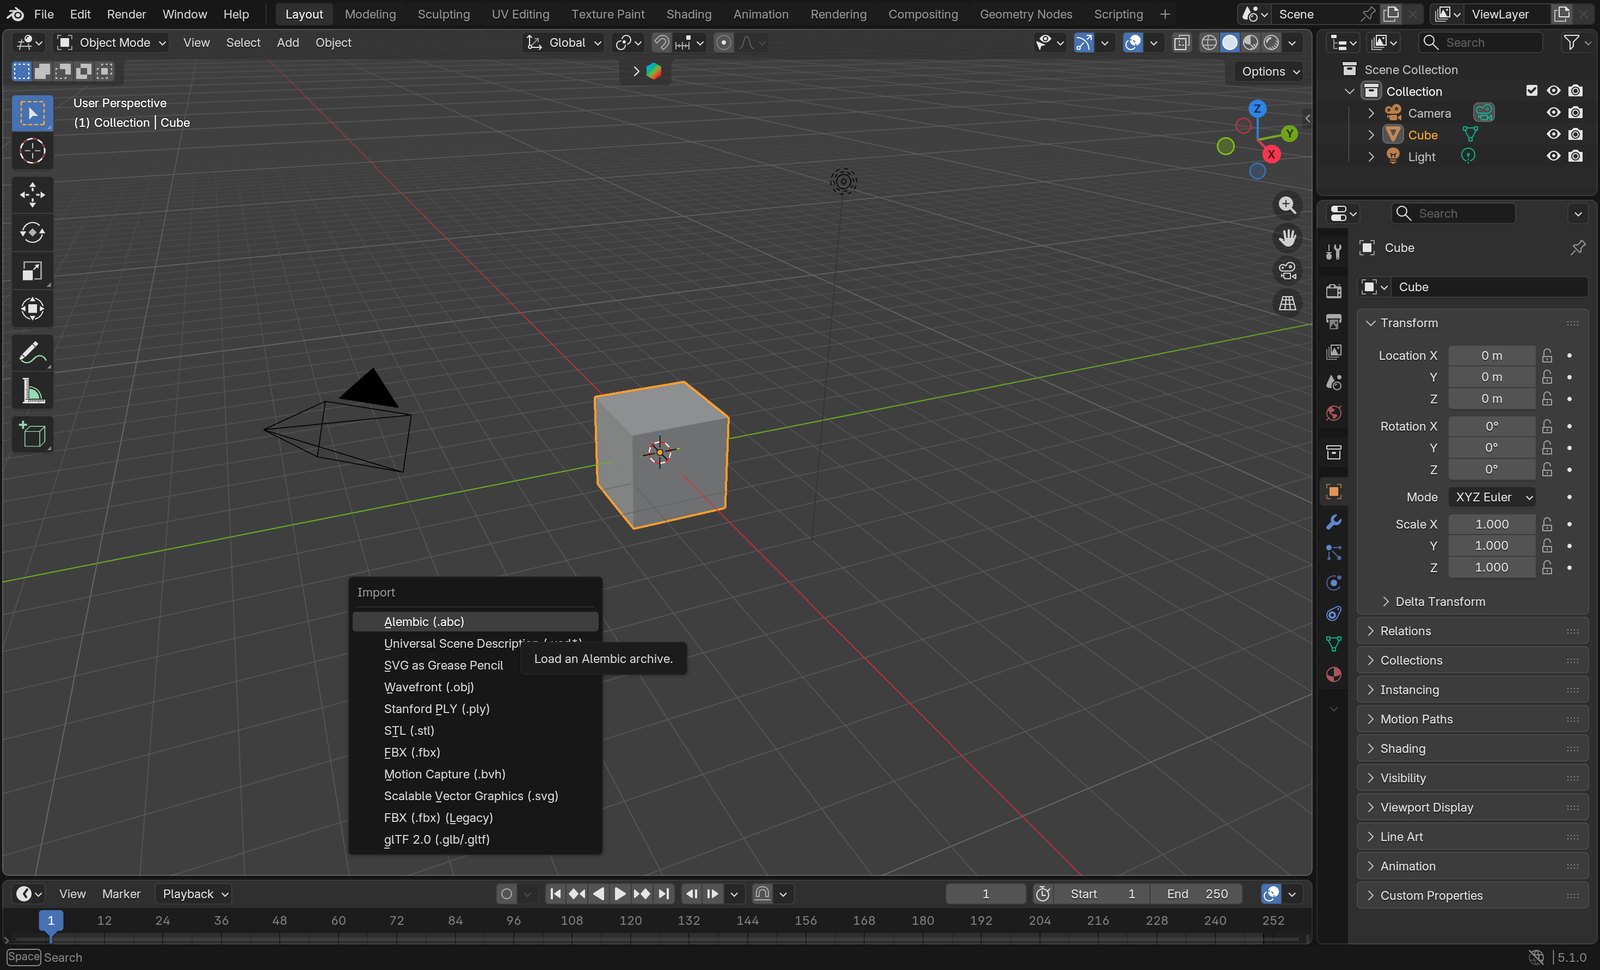1600x970 pixels.
Task: Lock Location X transform
Action: pyautogui.click(x=1547, y=355)
